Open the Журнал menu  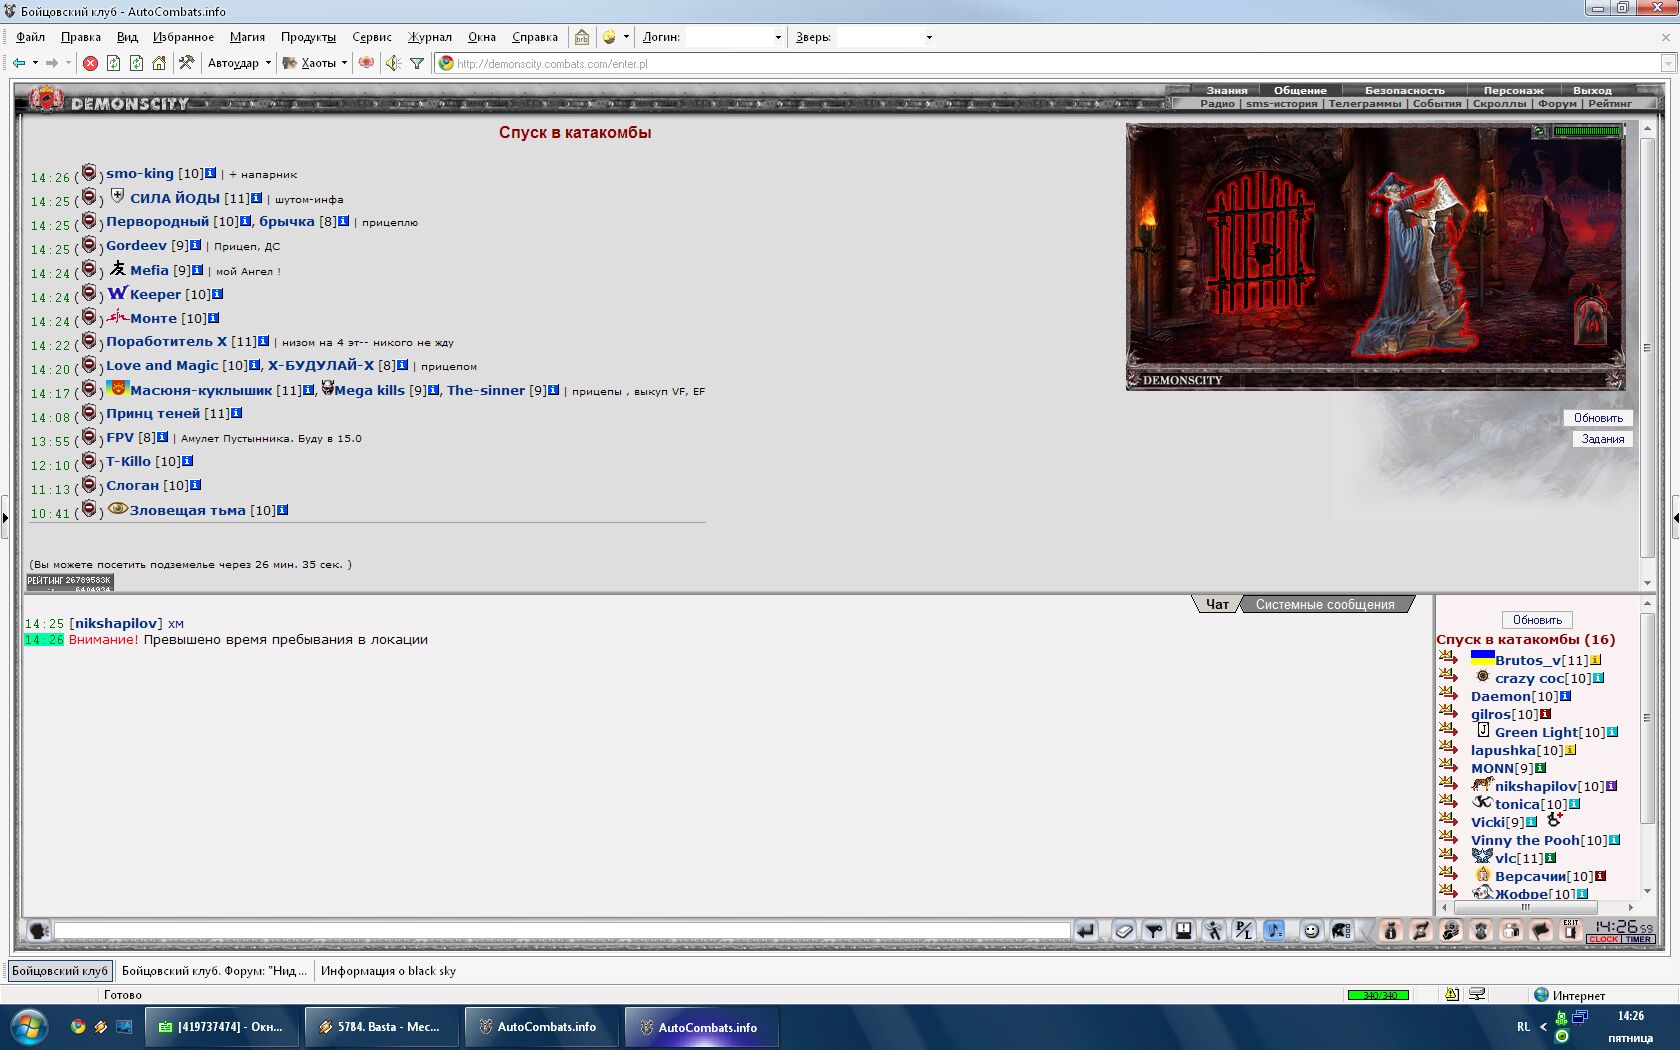430,37
